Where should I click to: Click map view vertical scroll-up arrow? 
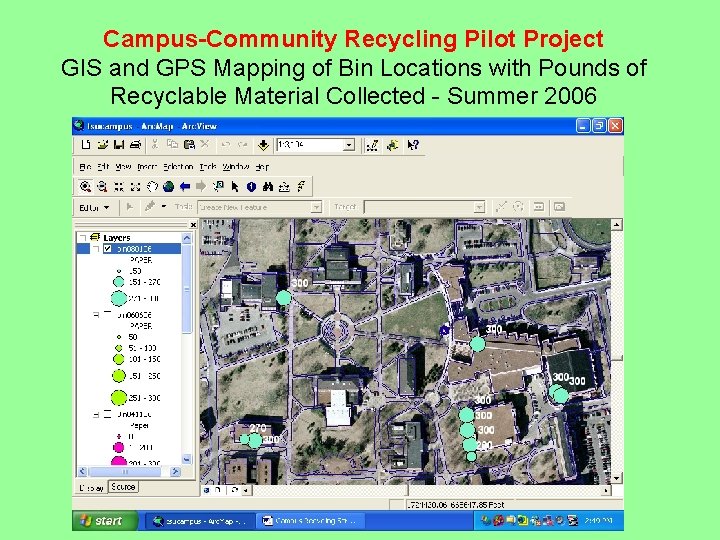point(616,225)
